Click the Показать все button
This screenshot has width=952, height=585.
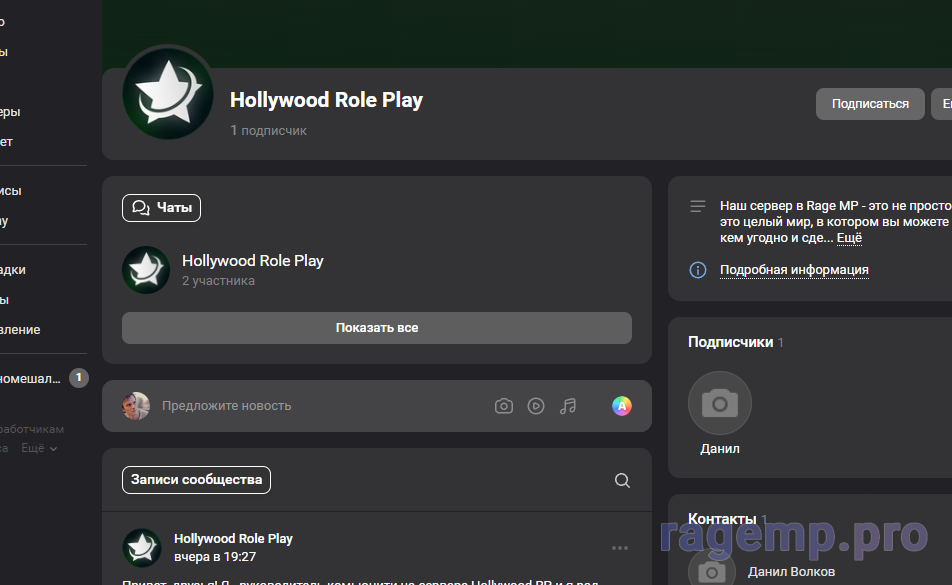tap(377, 328)
